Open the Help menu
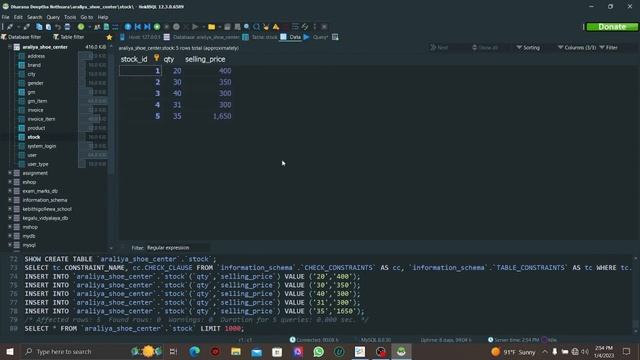 103,17
